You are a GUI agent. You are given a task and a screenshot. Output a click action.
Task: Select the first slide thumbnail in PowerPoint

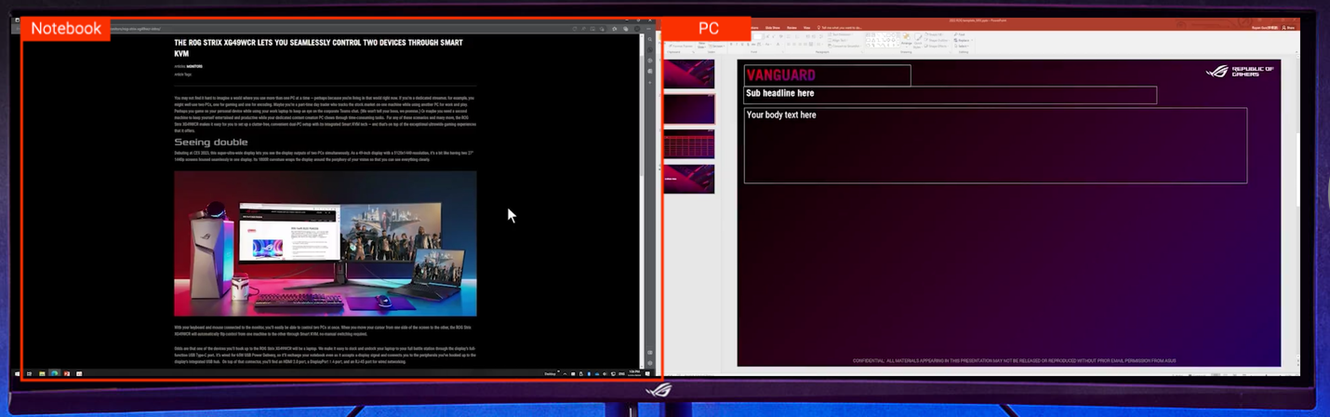(x=688, y=74)
